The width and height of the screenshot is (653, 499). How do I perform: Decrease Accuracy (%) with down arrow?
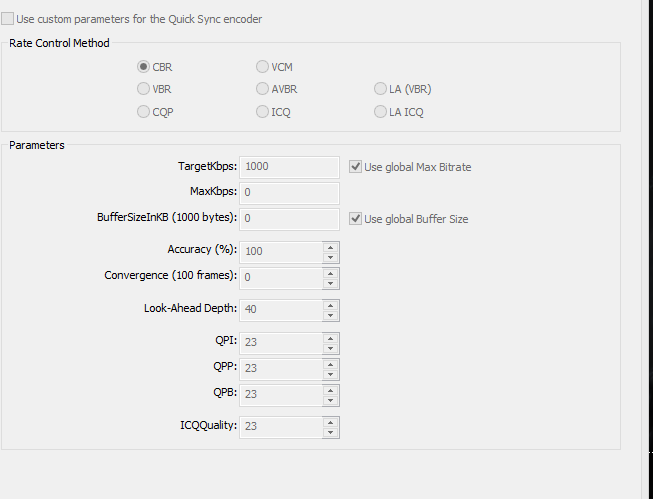pyautogui.click(x=330, y=257)
